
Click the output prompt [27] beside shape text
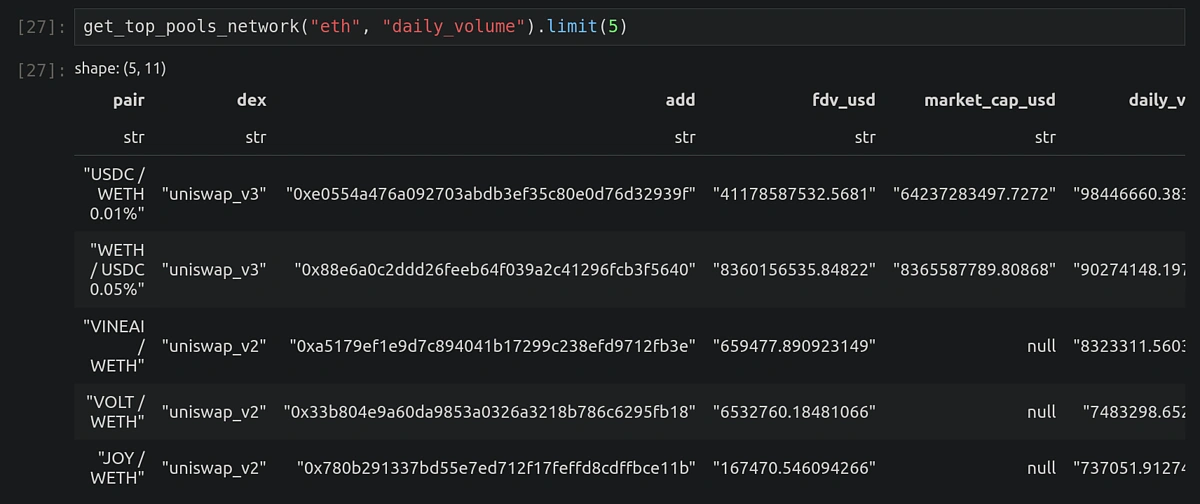(40, 70)
